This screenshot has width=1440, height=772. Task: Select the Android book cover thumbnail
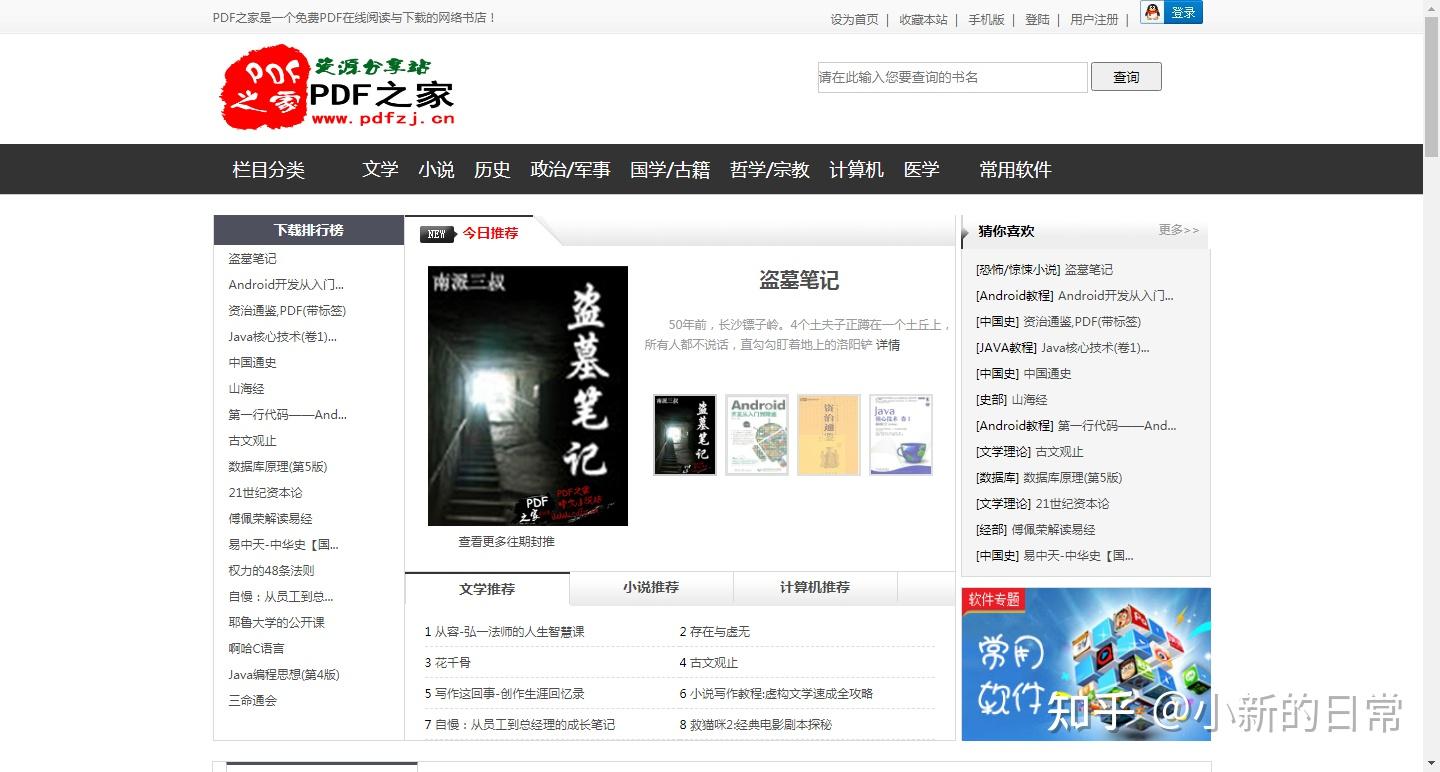click(x=757, y=434)
